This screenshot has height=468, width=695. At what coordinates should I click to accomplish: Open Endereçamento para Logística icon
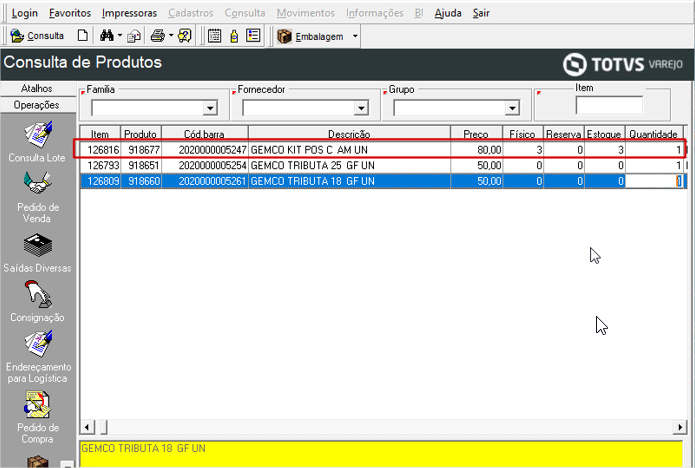coord(38,344)
